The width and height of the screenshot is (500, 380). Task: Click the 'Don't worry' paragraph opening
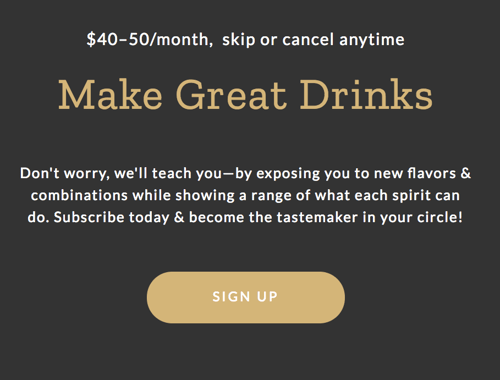pos(65,174)
